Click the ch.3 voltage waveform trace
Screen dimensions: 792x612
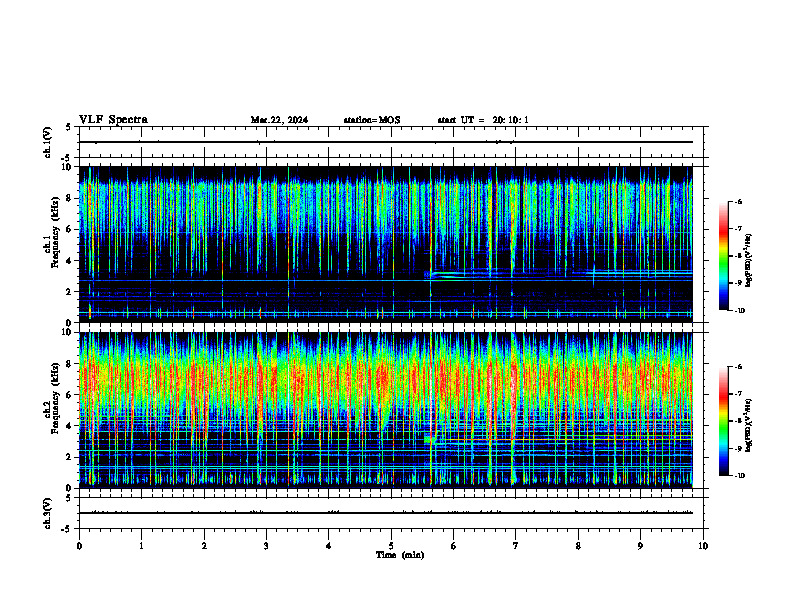pyautogui.click(x=385, y=513)
